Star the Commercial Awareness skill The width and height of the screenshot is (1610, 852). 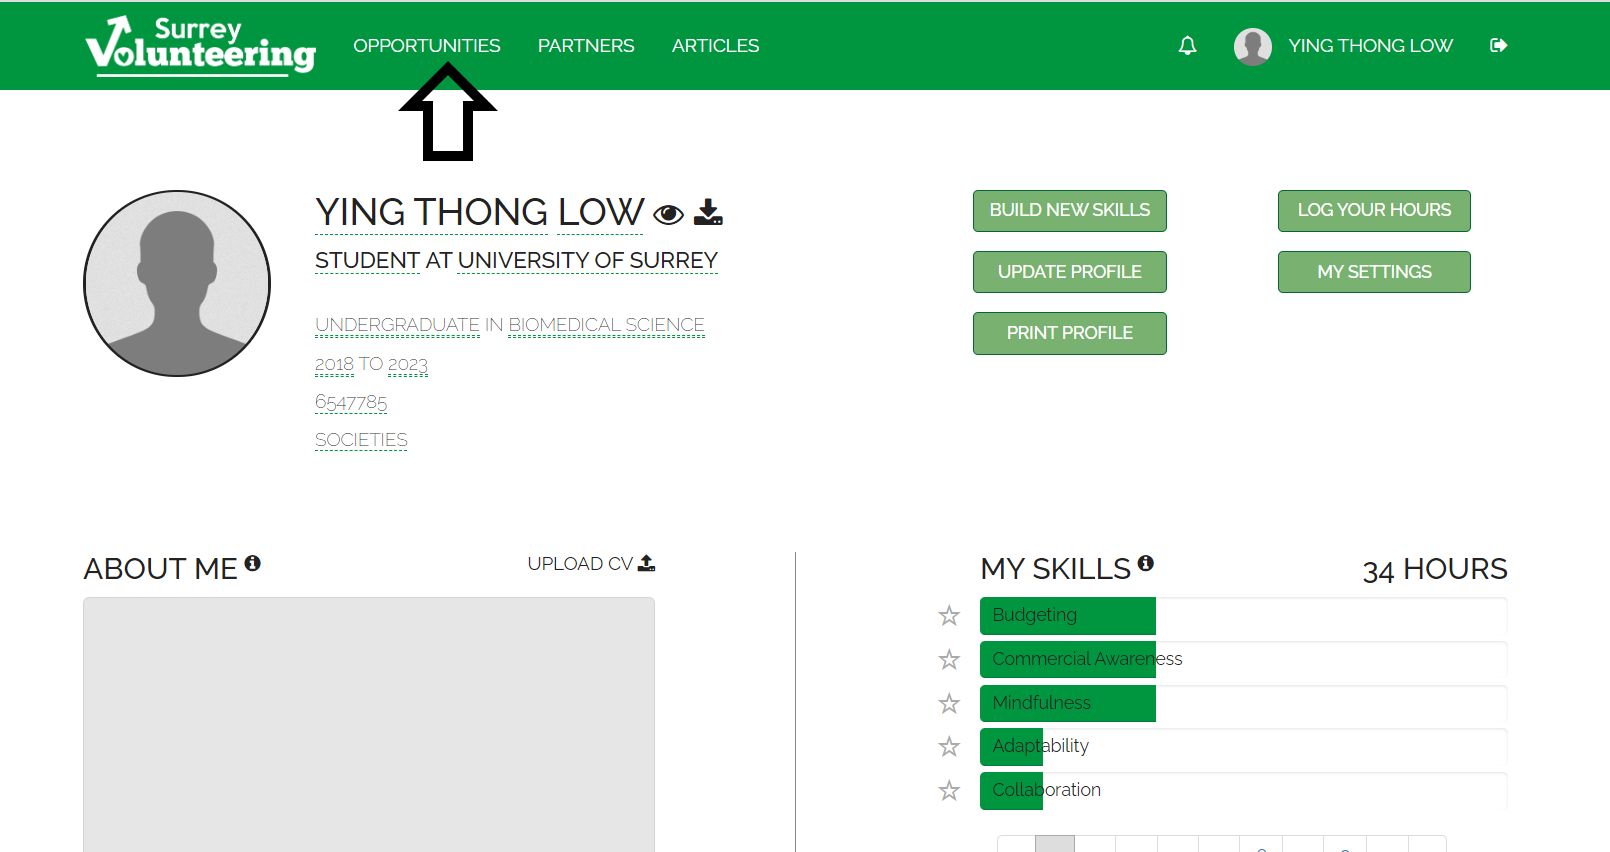949,660
